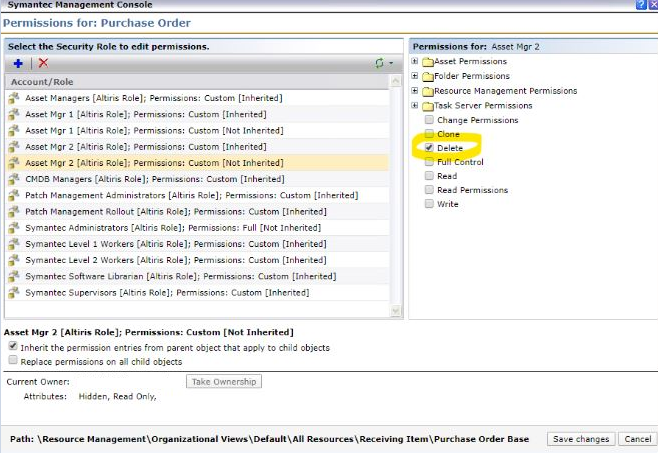Click the Save changes button
This screenshot has width=658, height=453.
pos(579,439)
